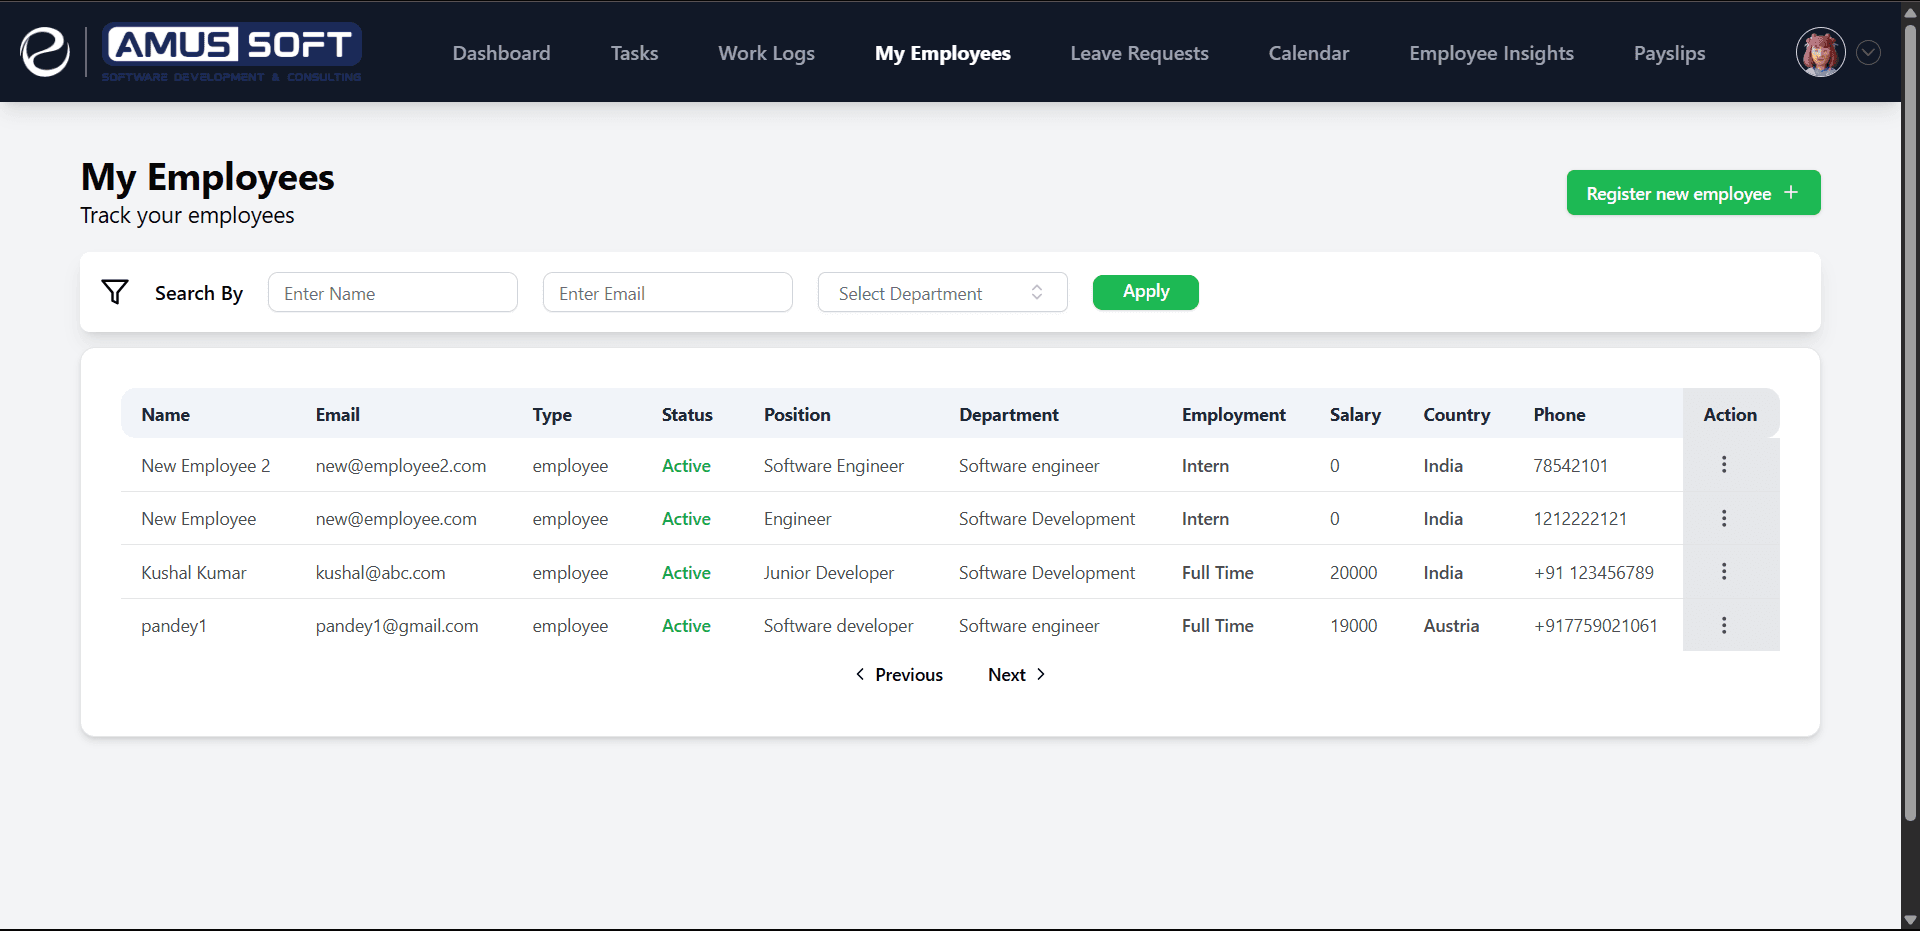
Task: Click Register new employee button
Action: pyautogui.click(x=1693, y=192)
